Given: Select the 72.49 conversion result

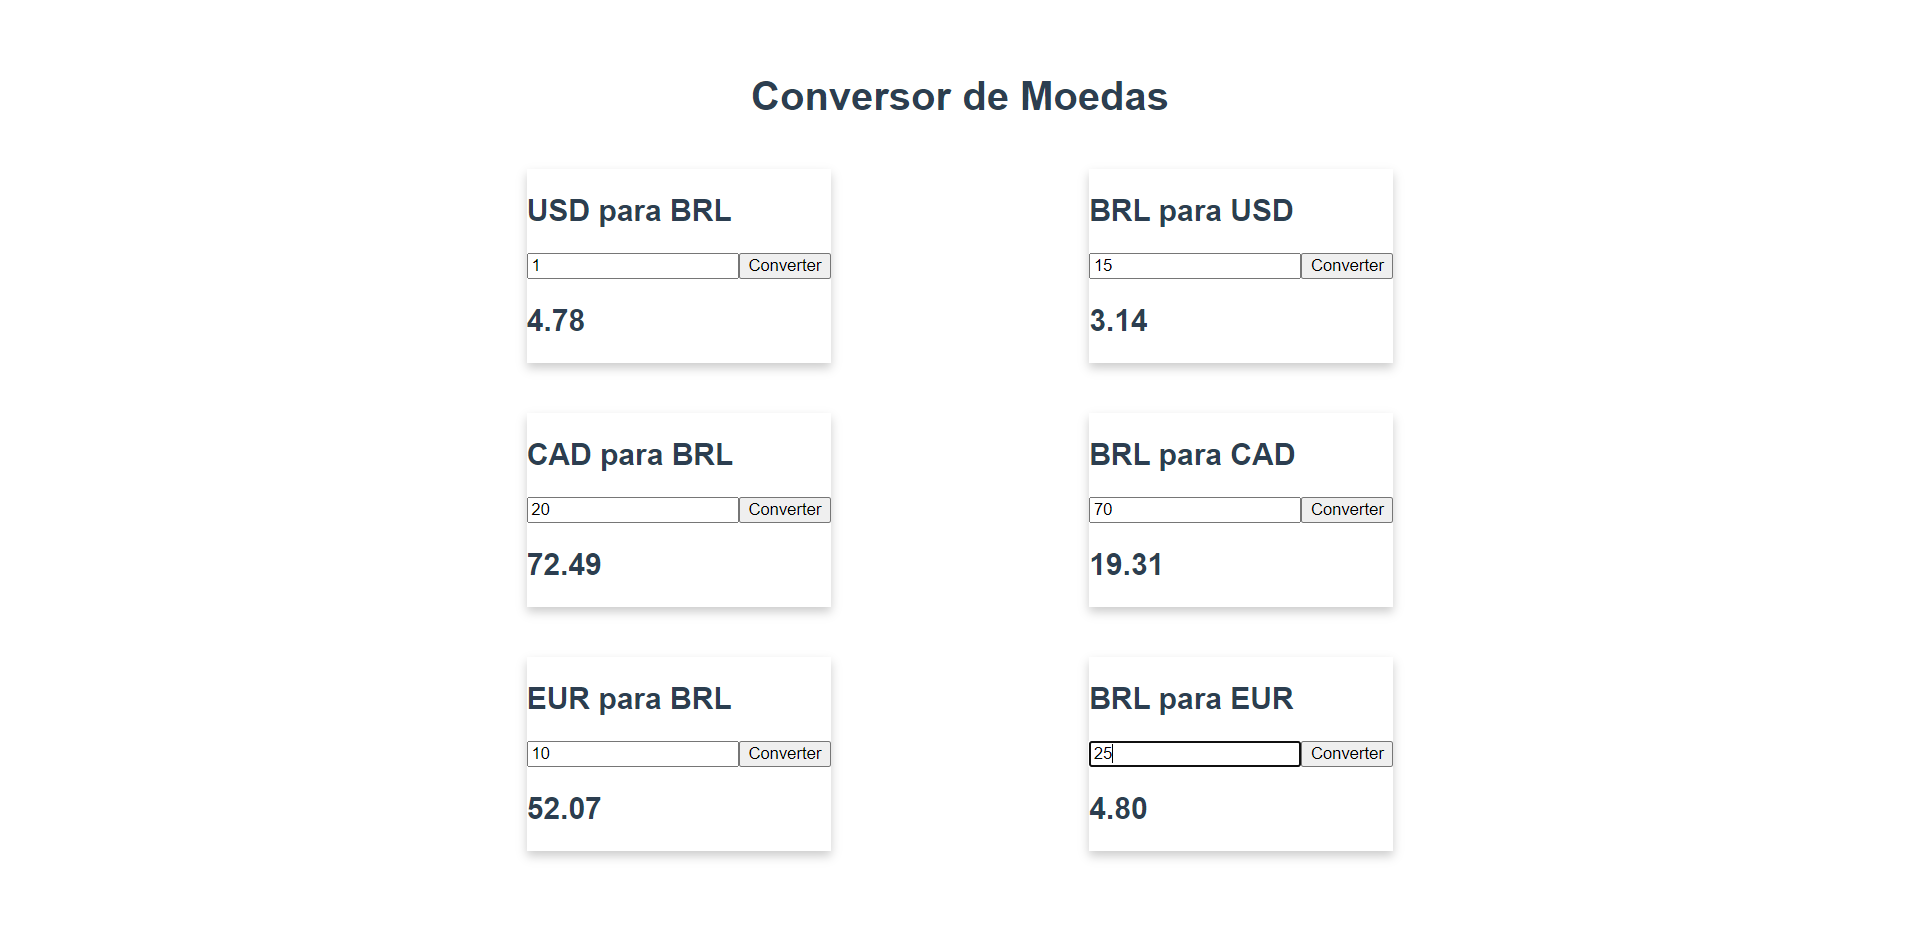Looking at the screenshot, I should [564, 565].
